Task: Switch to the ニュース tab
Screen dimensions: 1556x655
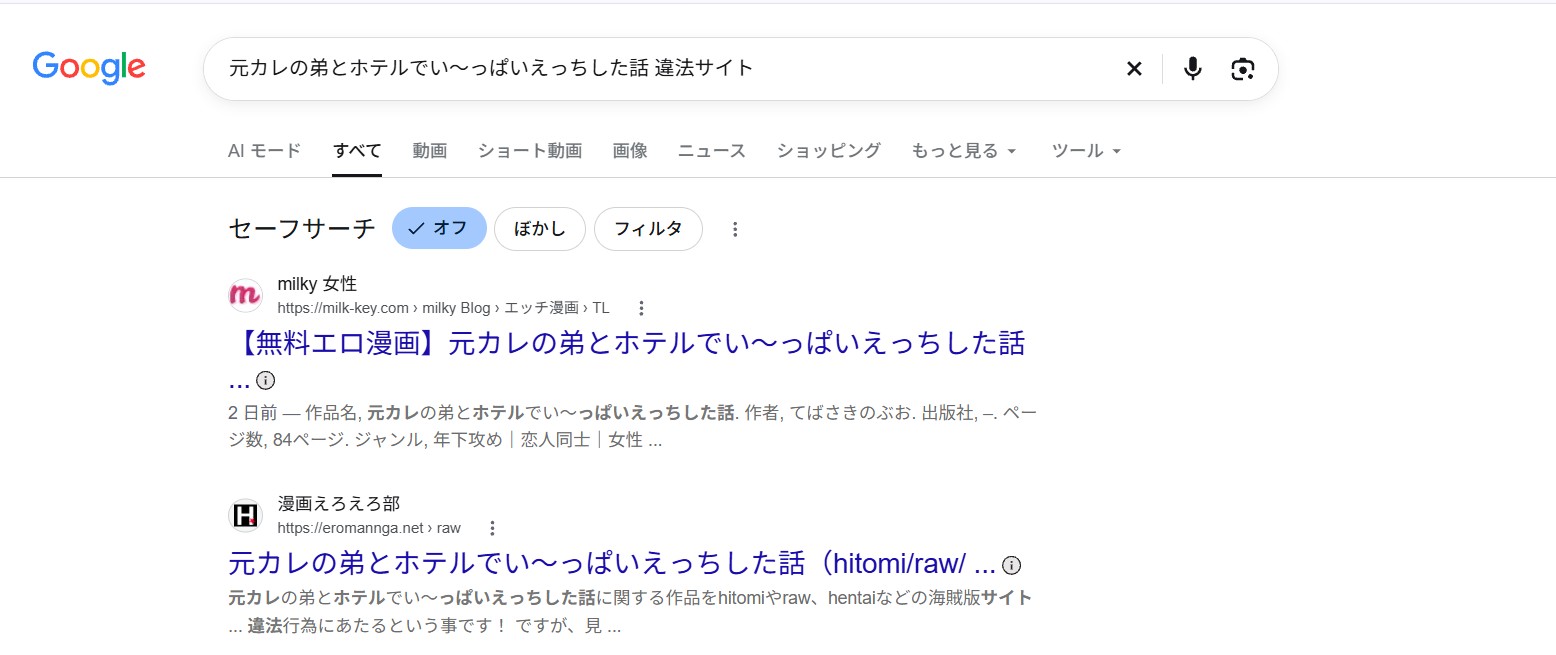Action: 712,151
